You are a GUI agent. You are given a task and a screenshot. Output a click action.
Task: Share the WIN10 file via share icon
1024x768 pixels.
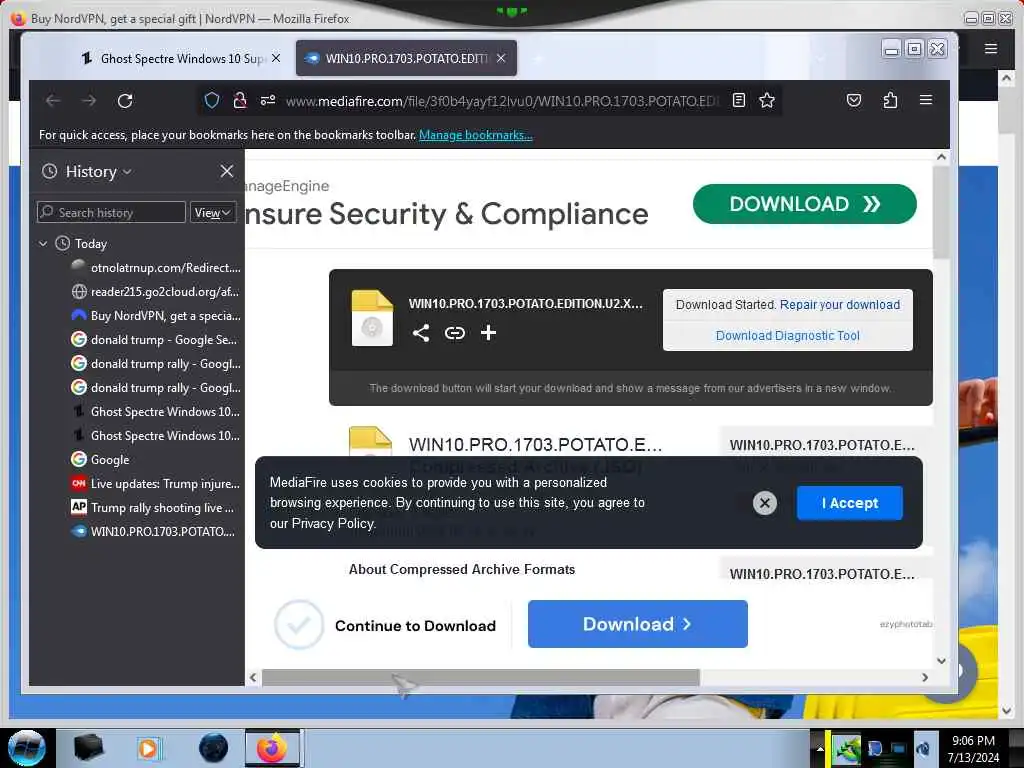(421, 333)
